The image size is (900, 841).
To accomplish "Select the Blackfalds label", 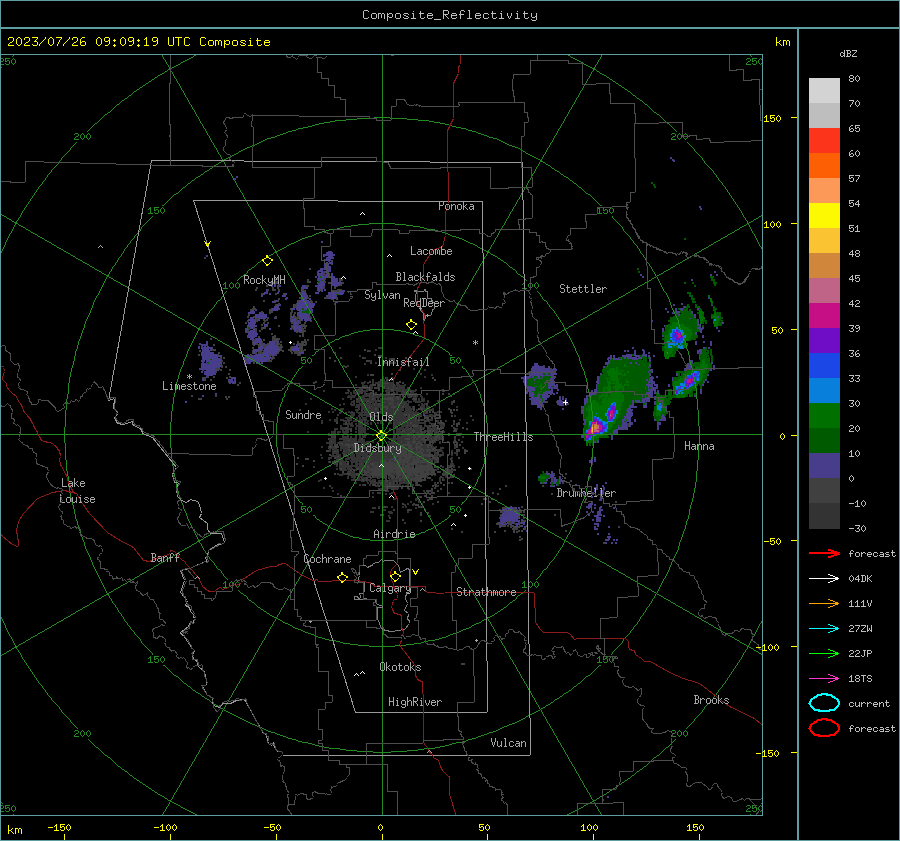I will pos(425,277).
